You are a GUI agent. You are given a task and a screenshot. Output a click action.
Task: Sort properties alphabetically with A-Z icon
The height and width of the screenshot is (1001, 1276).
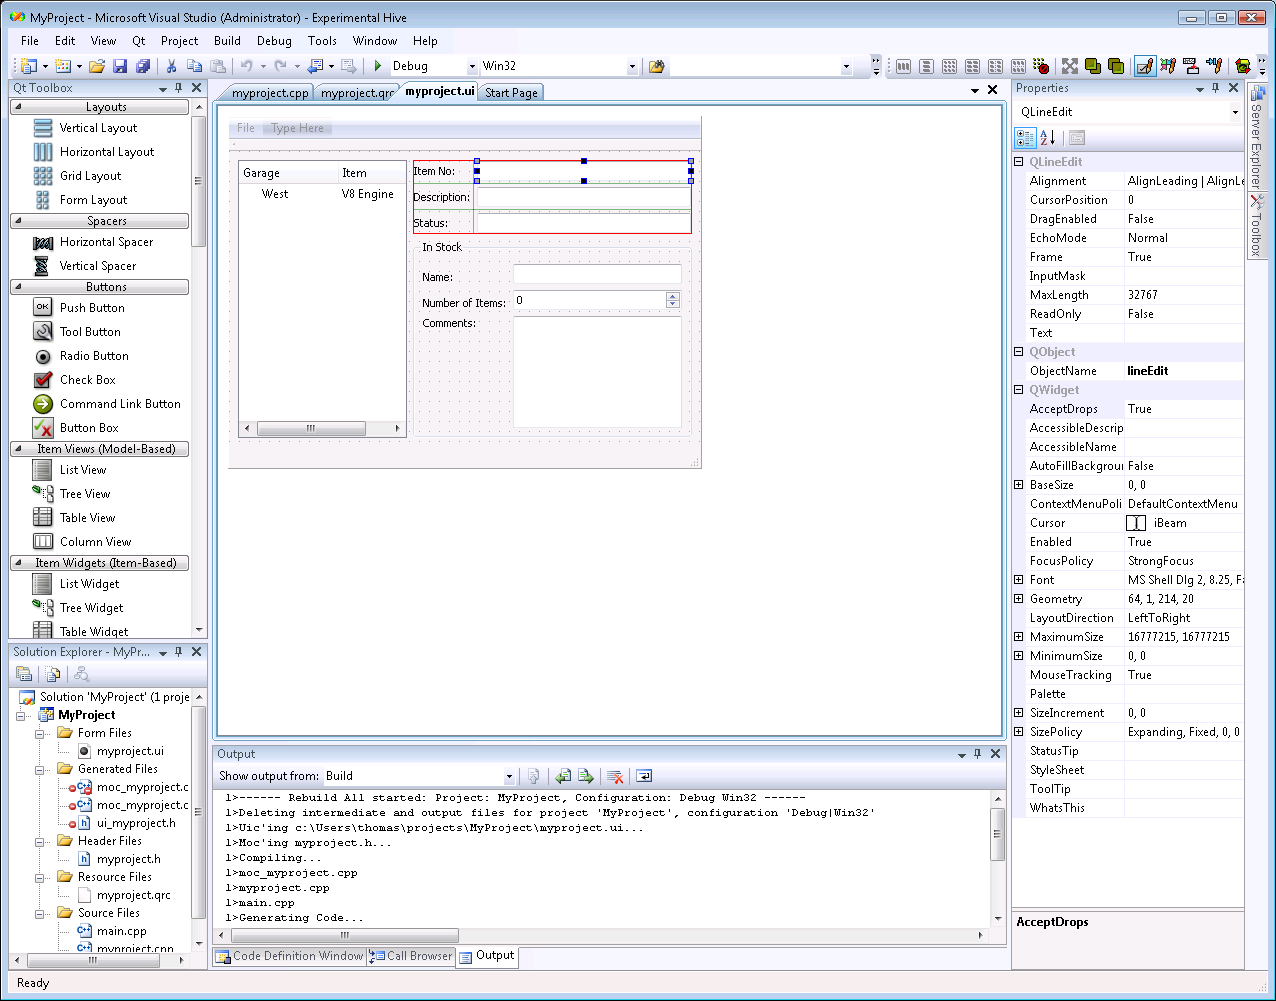coord(1047,138)
